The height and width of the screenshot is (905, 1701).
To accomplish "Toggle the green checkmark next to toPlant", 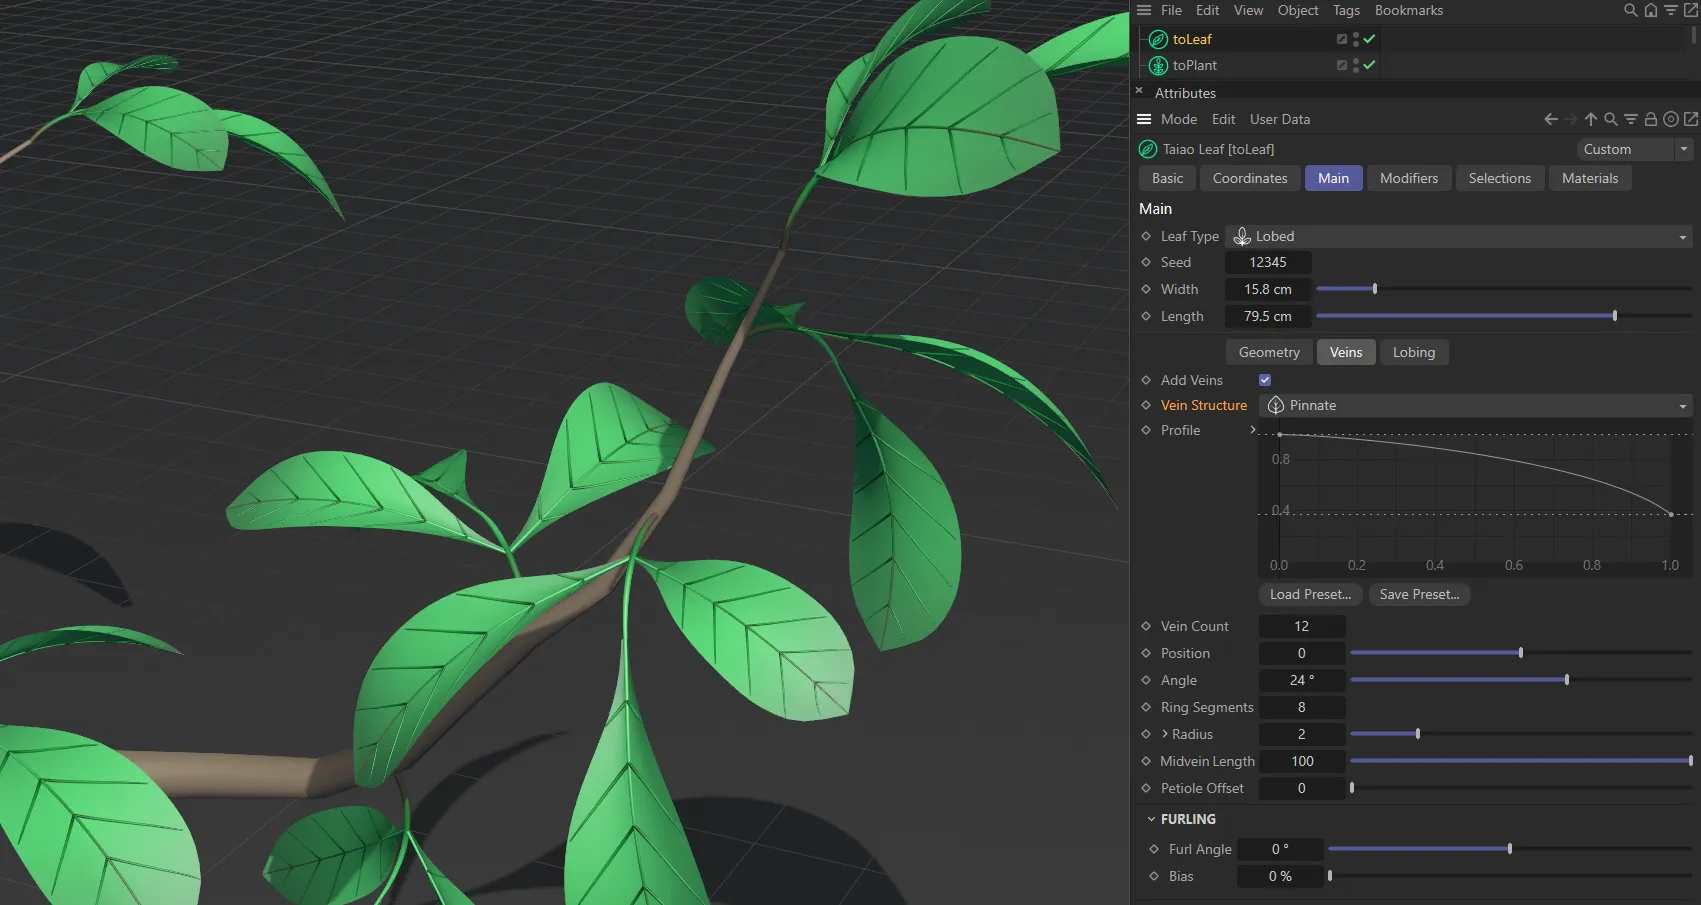I will click(x=1369, y=65).
